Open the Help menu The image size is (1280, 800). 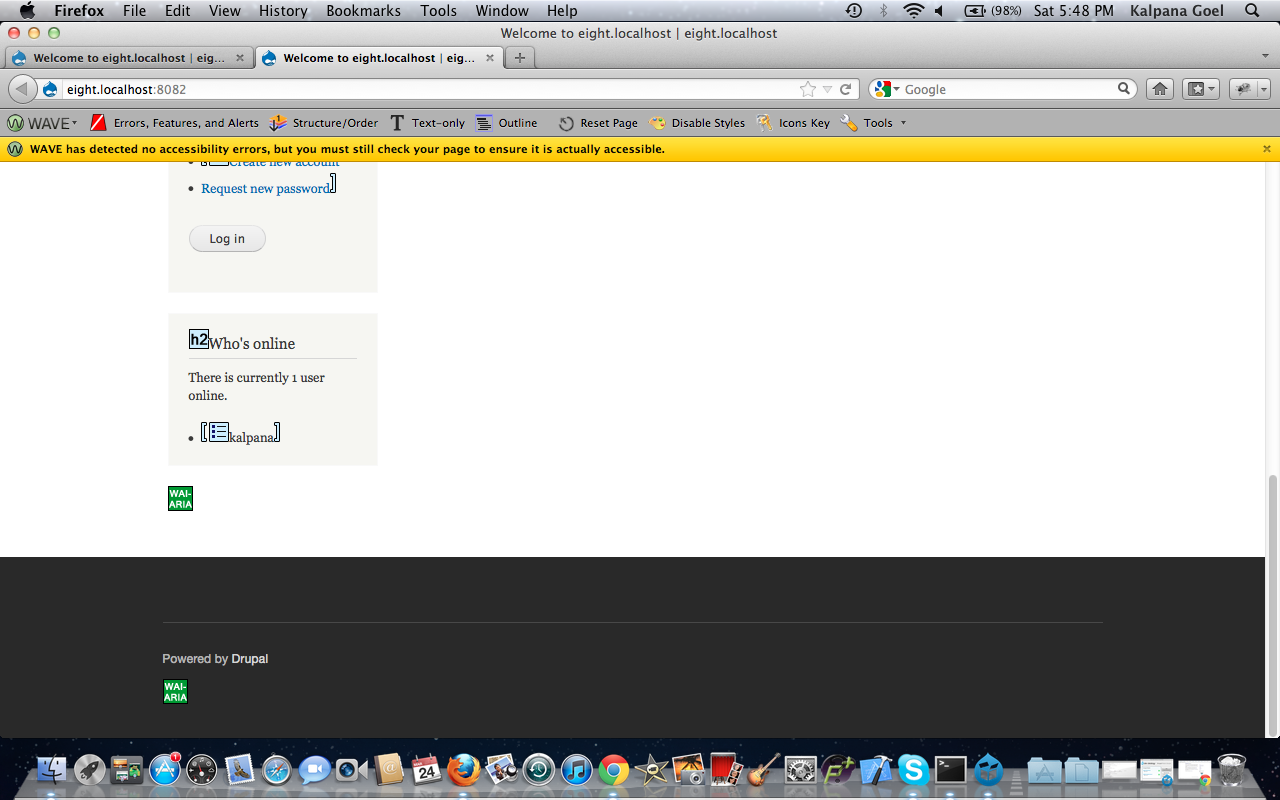coord(562,11)
